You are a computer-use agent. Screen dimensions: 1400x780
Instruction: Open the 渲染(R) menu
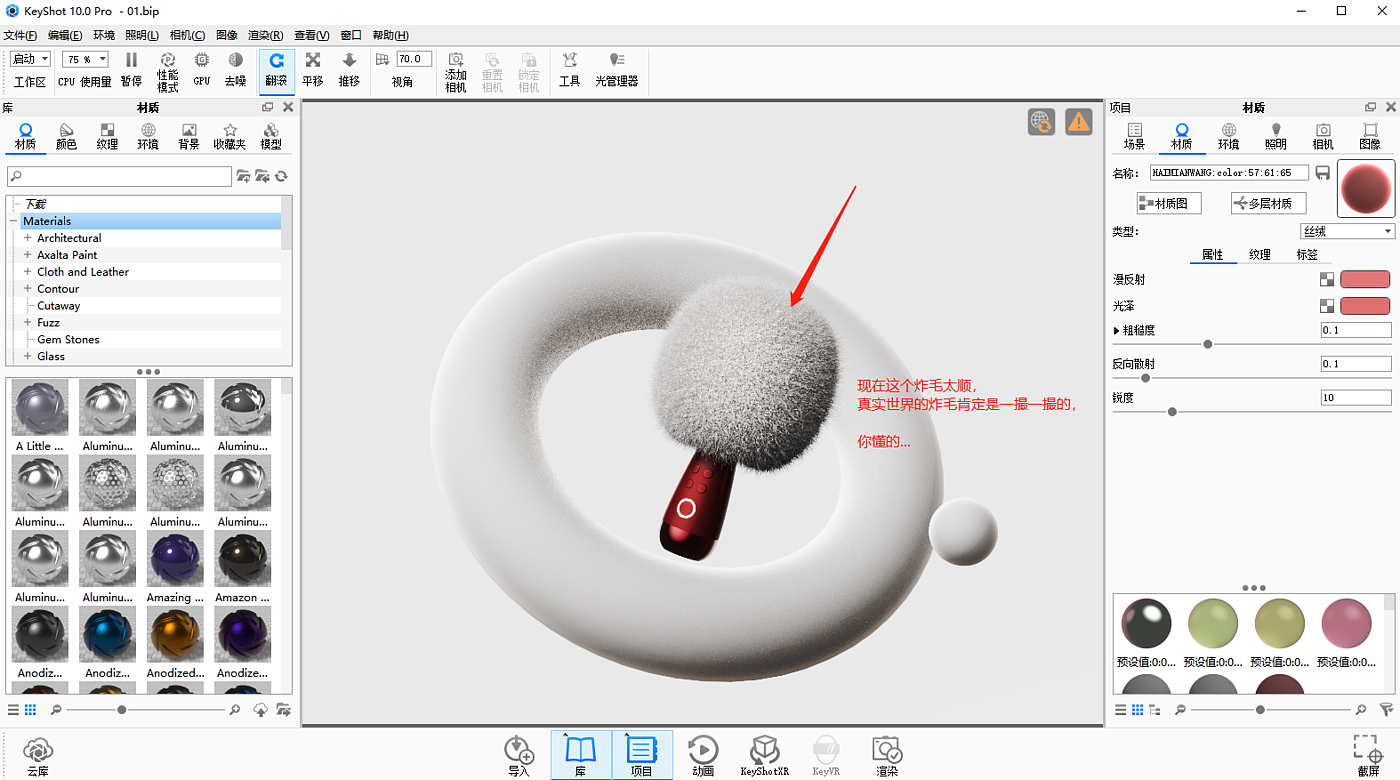265,35
